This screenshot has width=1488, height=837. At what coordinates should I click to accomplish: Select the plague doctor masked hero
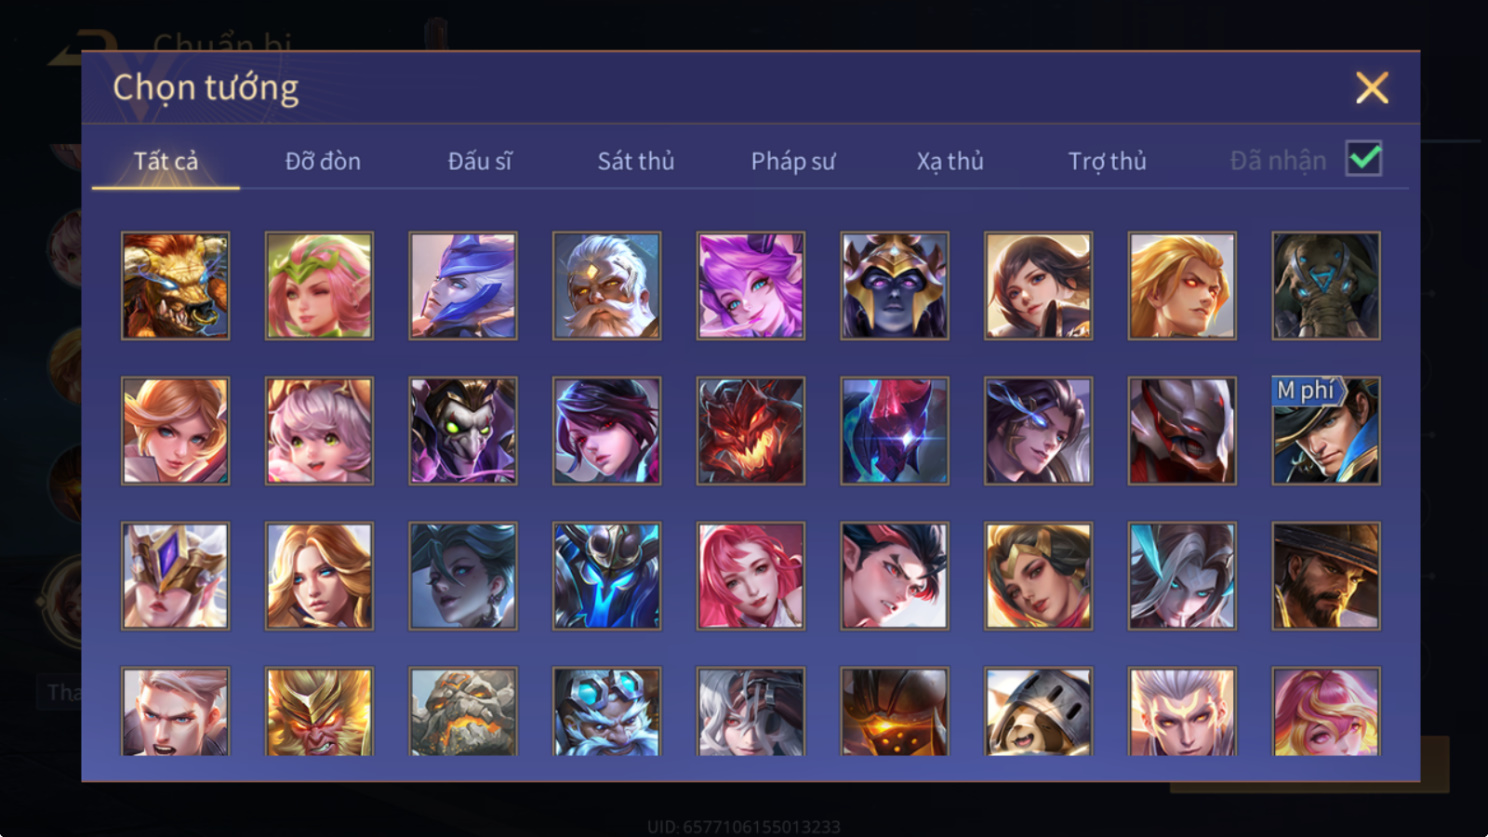pyautogui.click(x=463, y=431)
